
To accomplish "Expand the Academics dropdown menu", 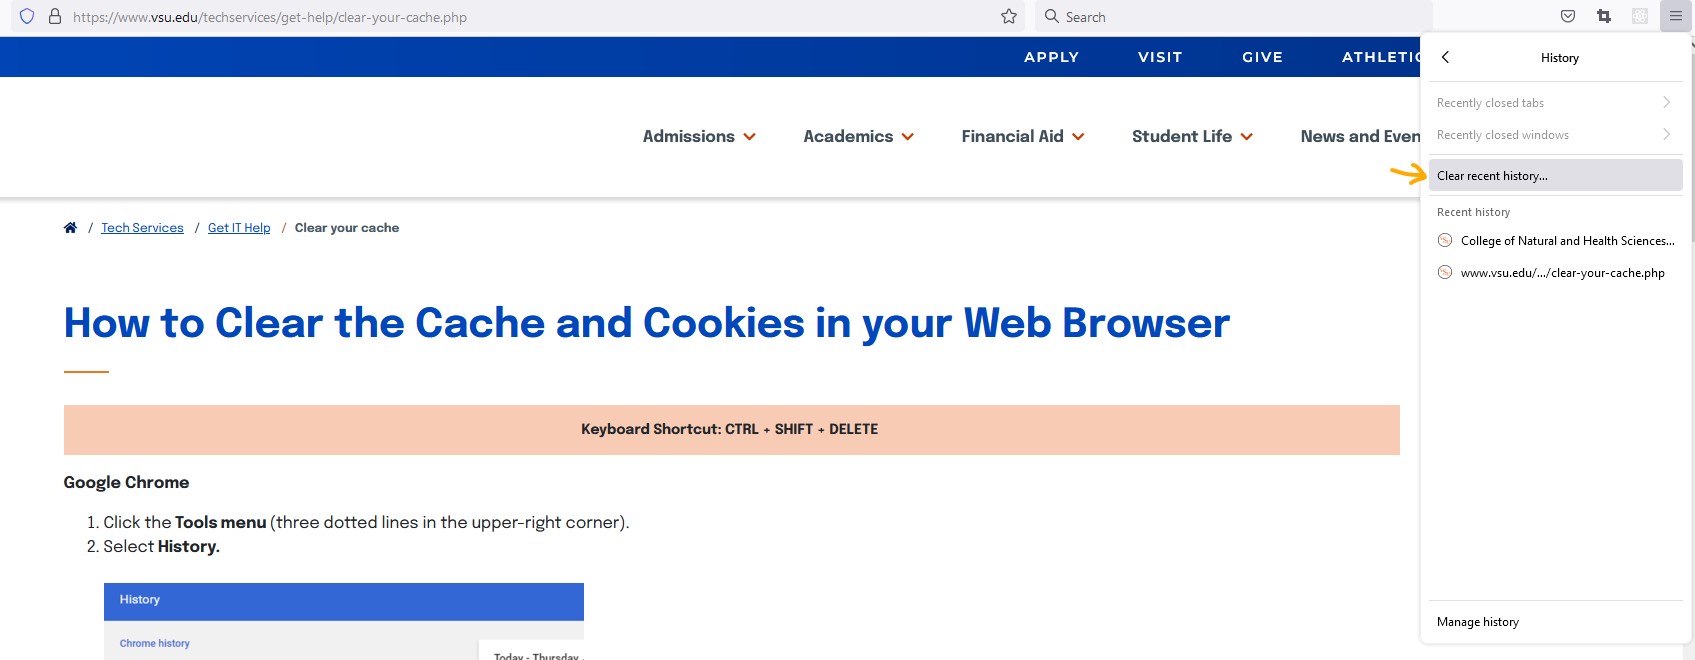I will coord(859,136).
